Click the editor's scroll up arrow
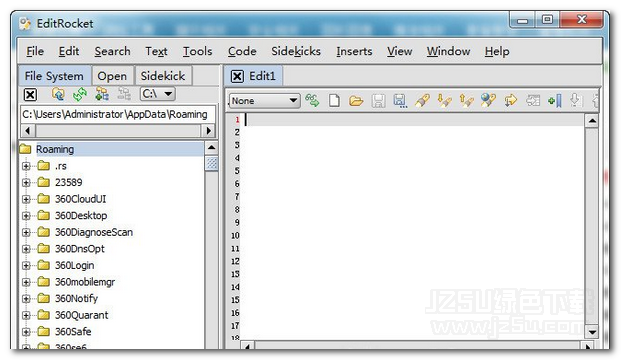 pos(592,120)
